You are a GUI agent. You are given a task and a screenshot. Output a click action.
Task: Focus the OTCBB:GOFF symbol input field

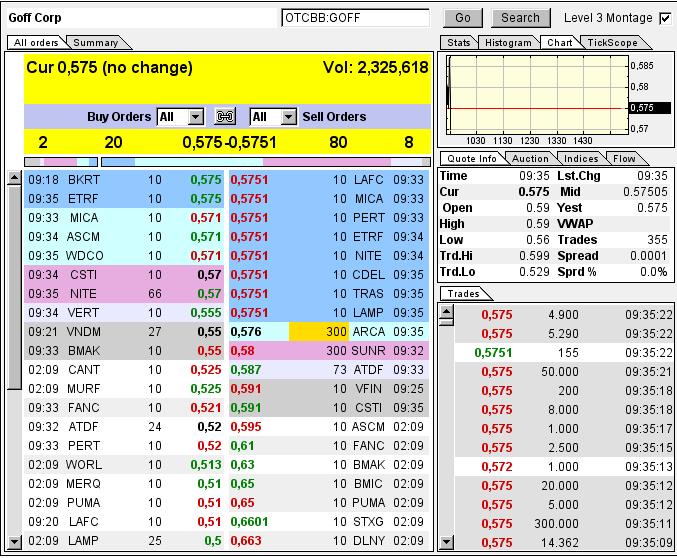pyautogui.click(x=355, y=18)
